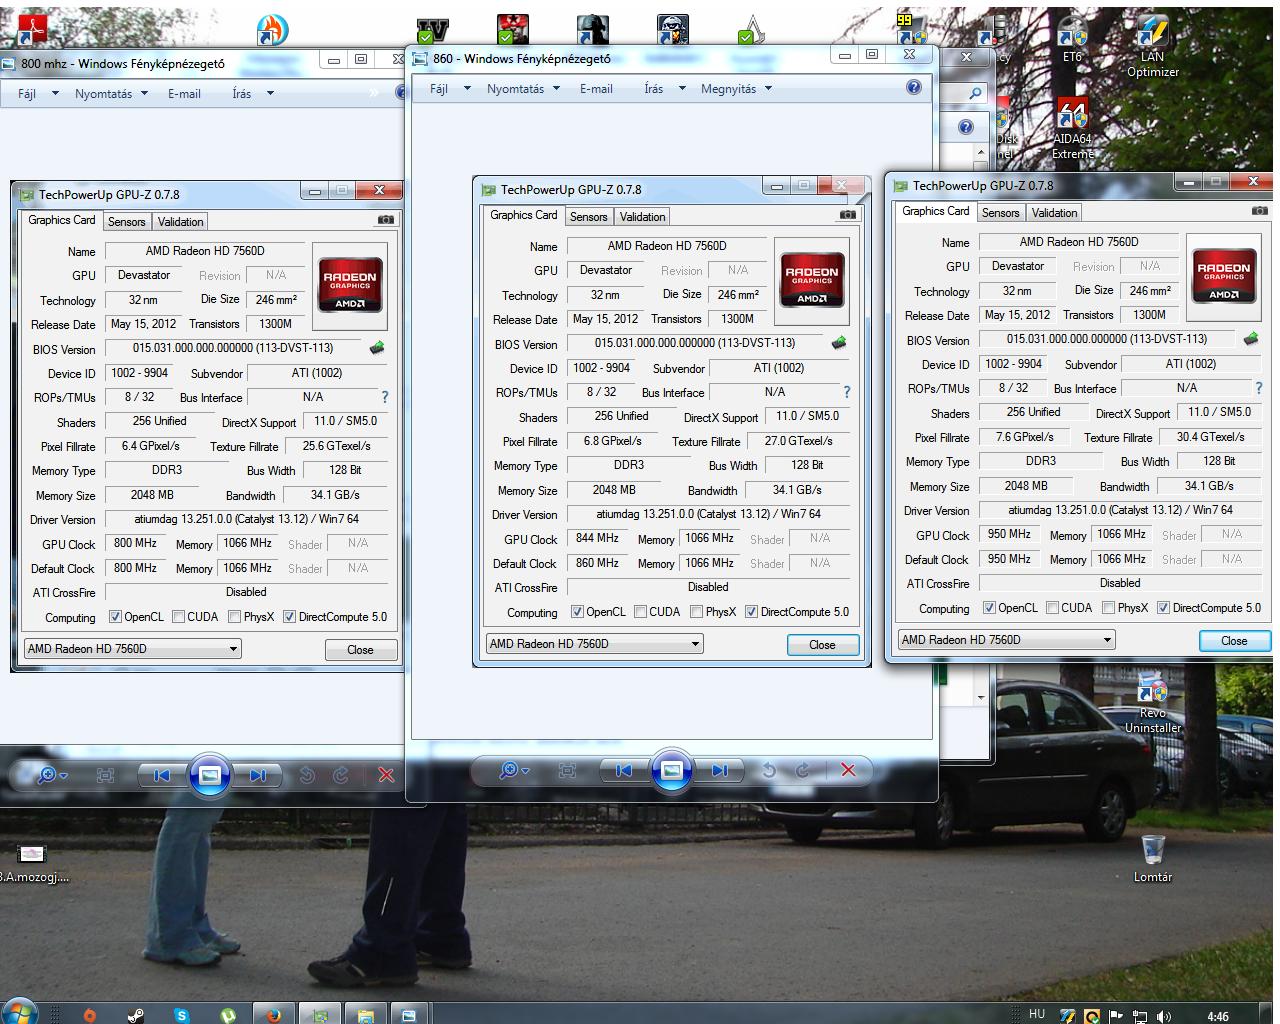Click B.A.mozogj file on desktop
1280x1024 pixels.
tap(34, 863)
